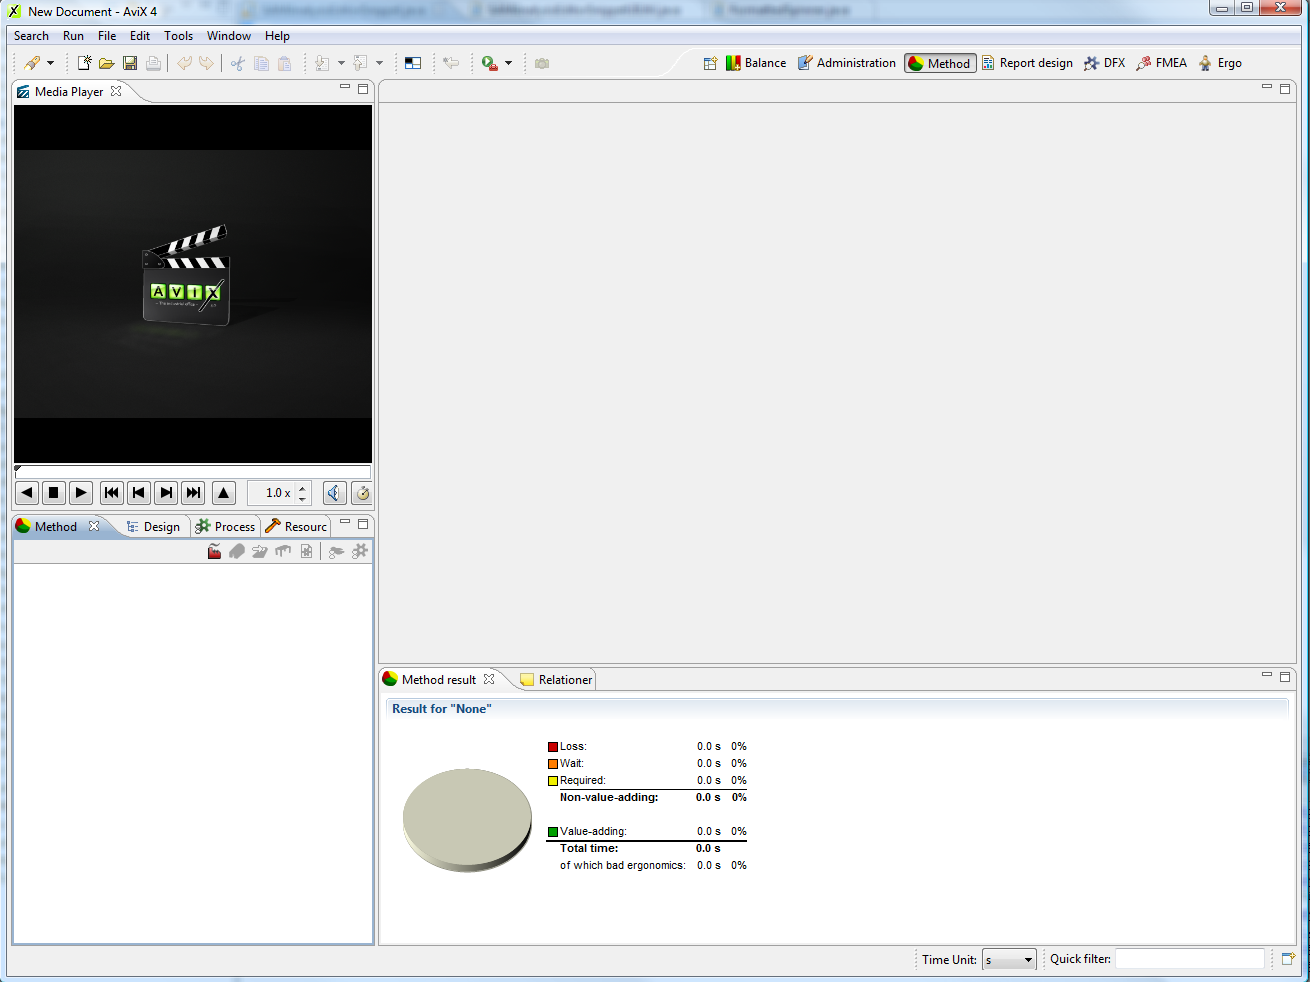Click the save floppy disk icon
1310x982 pixels.
(130, 63)
